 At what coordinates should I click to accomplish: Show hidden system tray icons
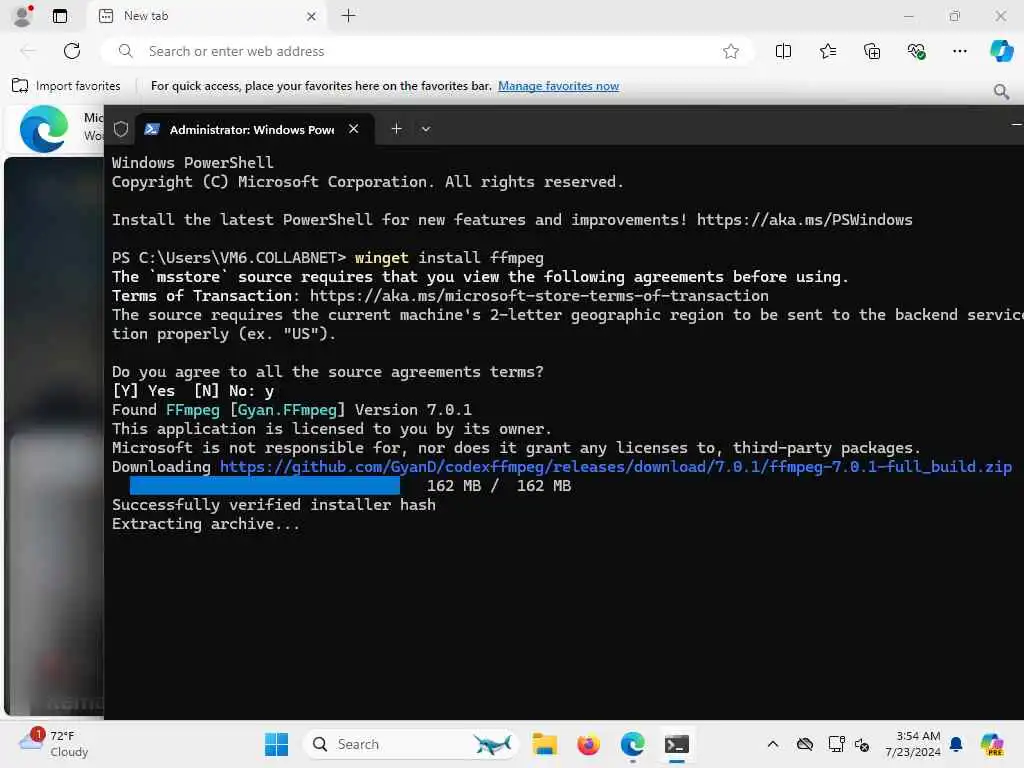click(773, 744)
